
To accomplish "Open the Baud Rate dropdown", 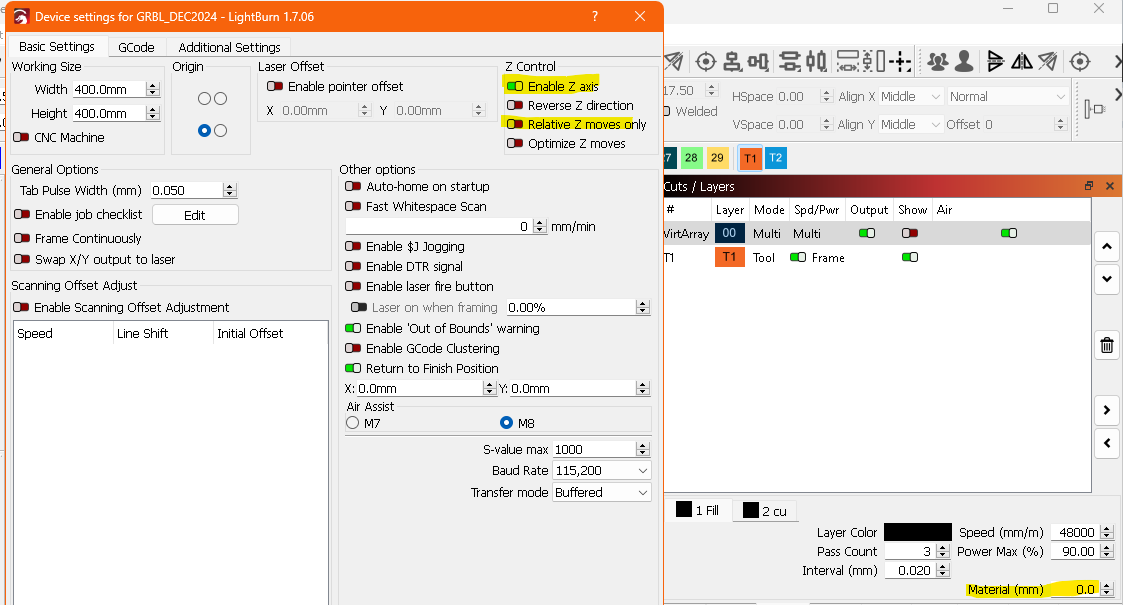I will click(x=602, y=470).
